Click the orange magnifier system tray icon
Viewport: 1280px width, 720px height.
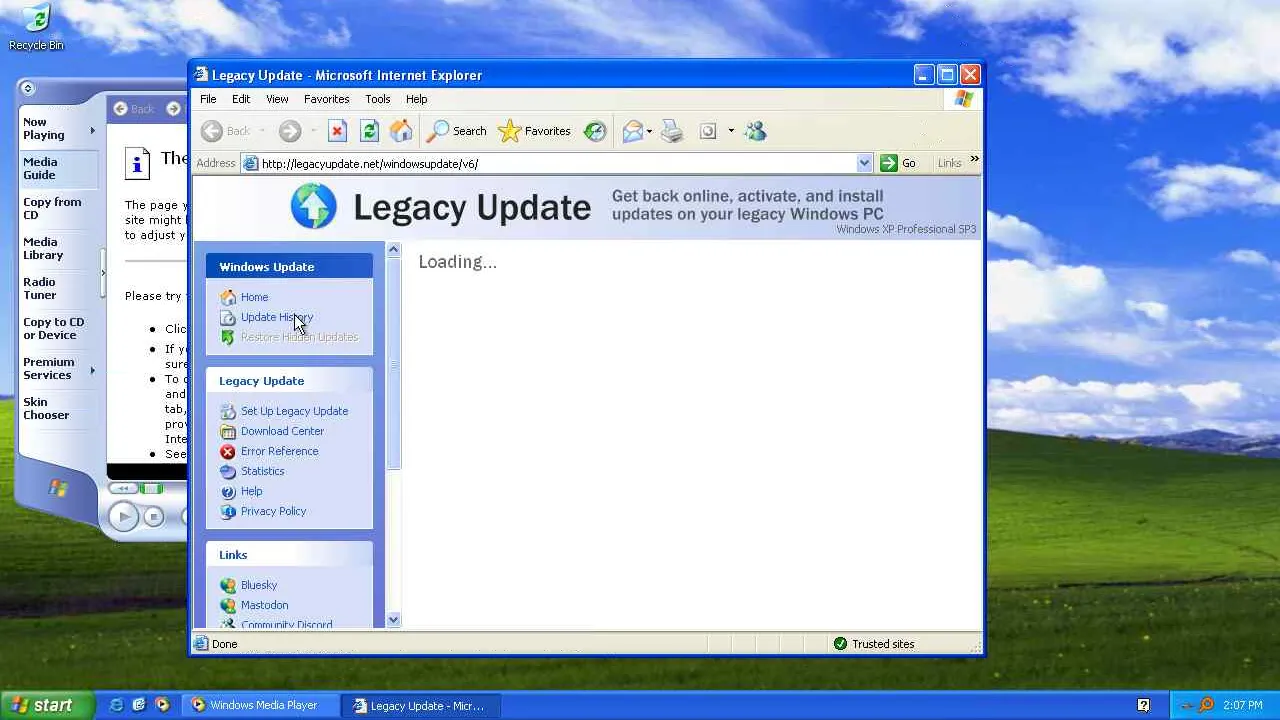pos(1206,705)
